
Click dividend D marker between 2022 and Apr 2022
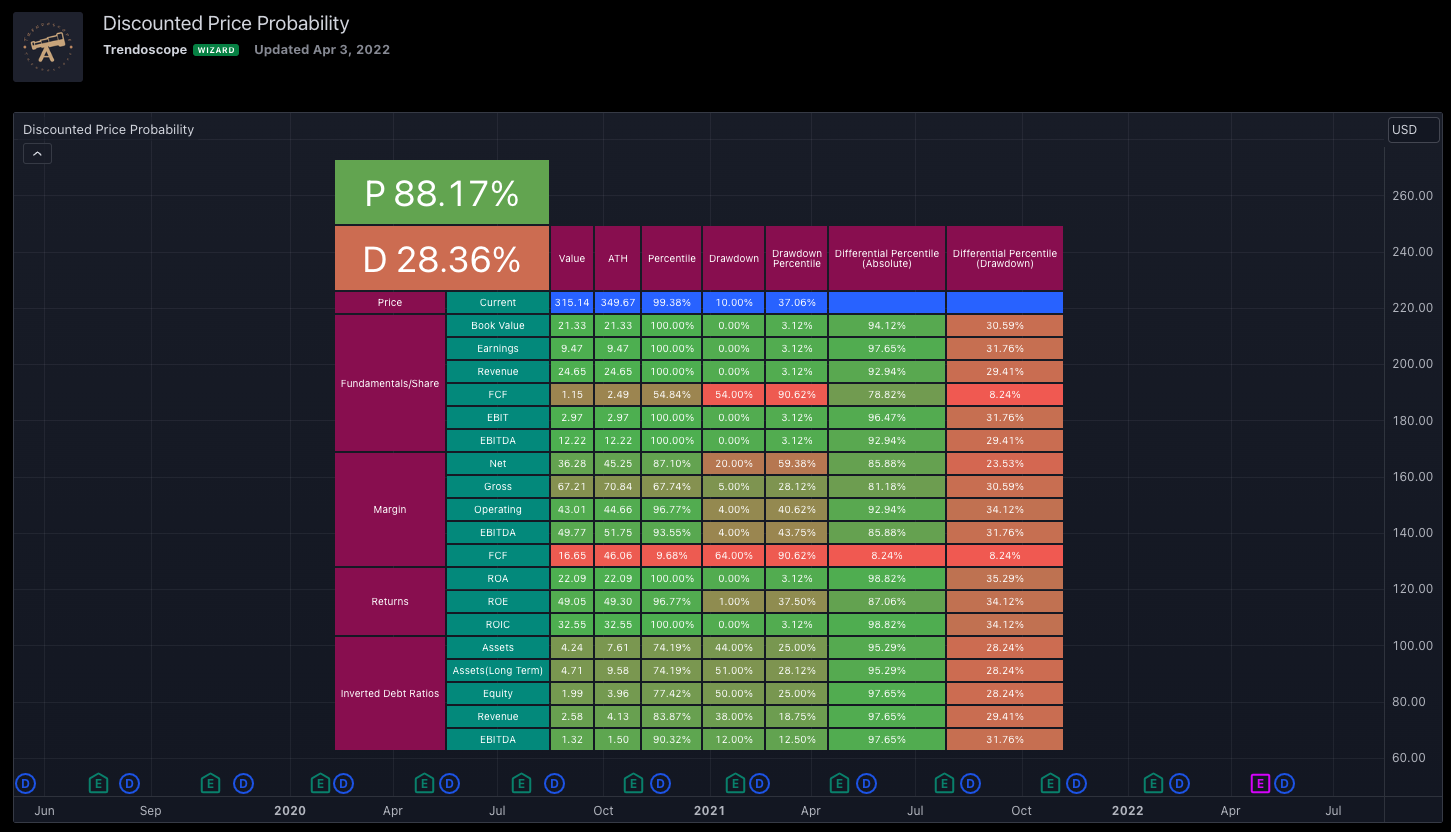click(1180, 783)
